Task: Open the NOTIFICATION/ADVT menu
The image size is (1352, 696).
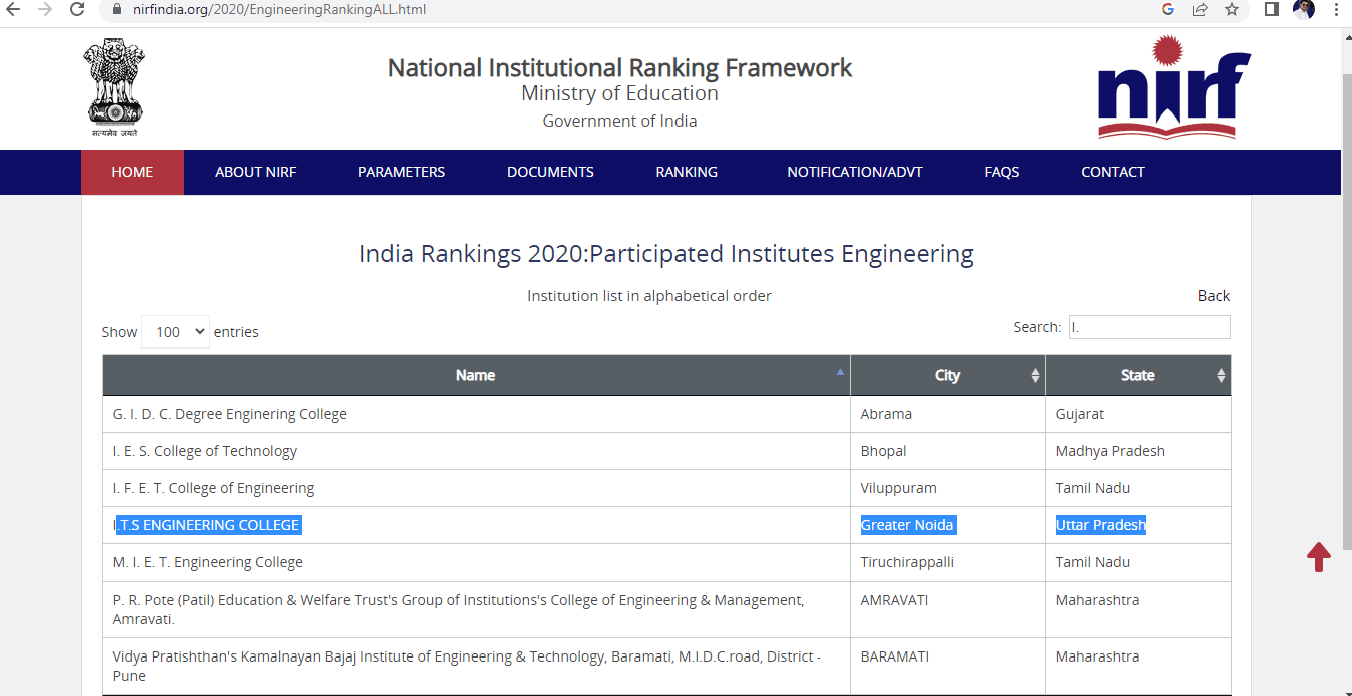Action: pyautogui.click(x=855, y=172)
